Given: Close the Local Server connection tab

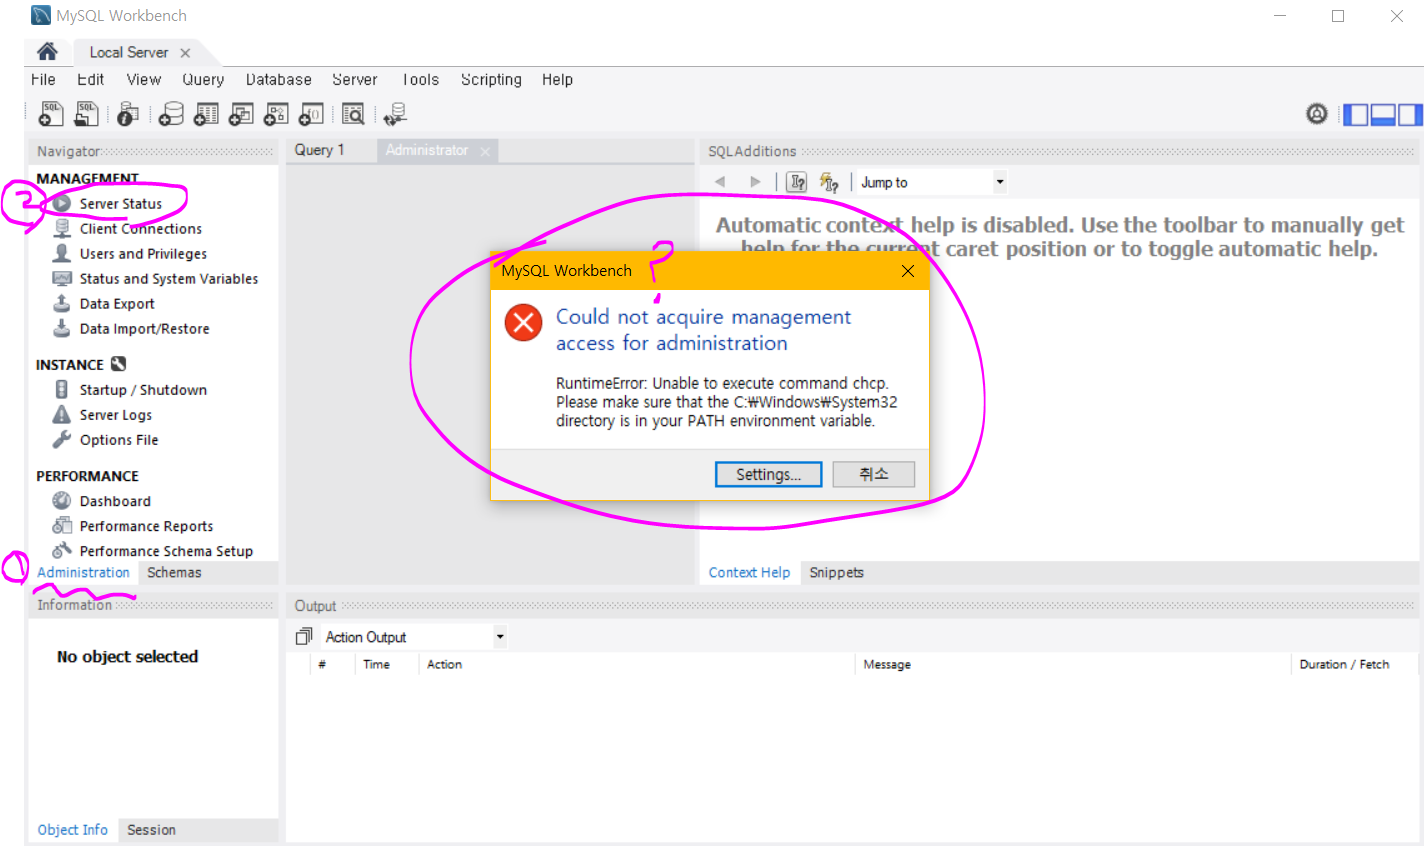Looking at the screenshot, I should [185, 53].
